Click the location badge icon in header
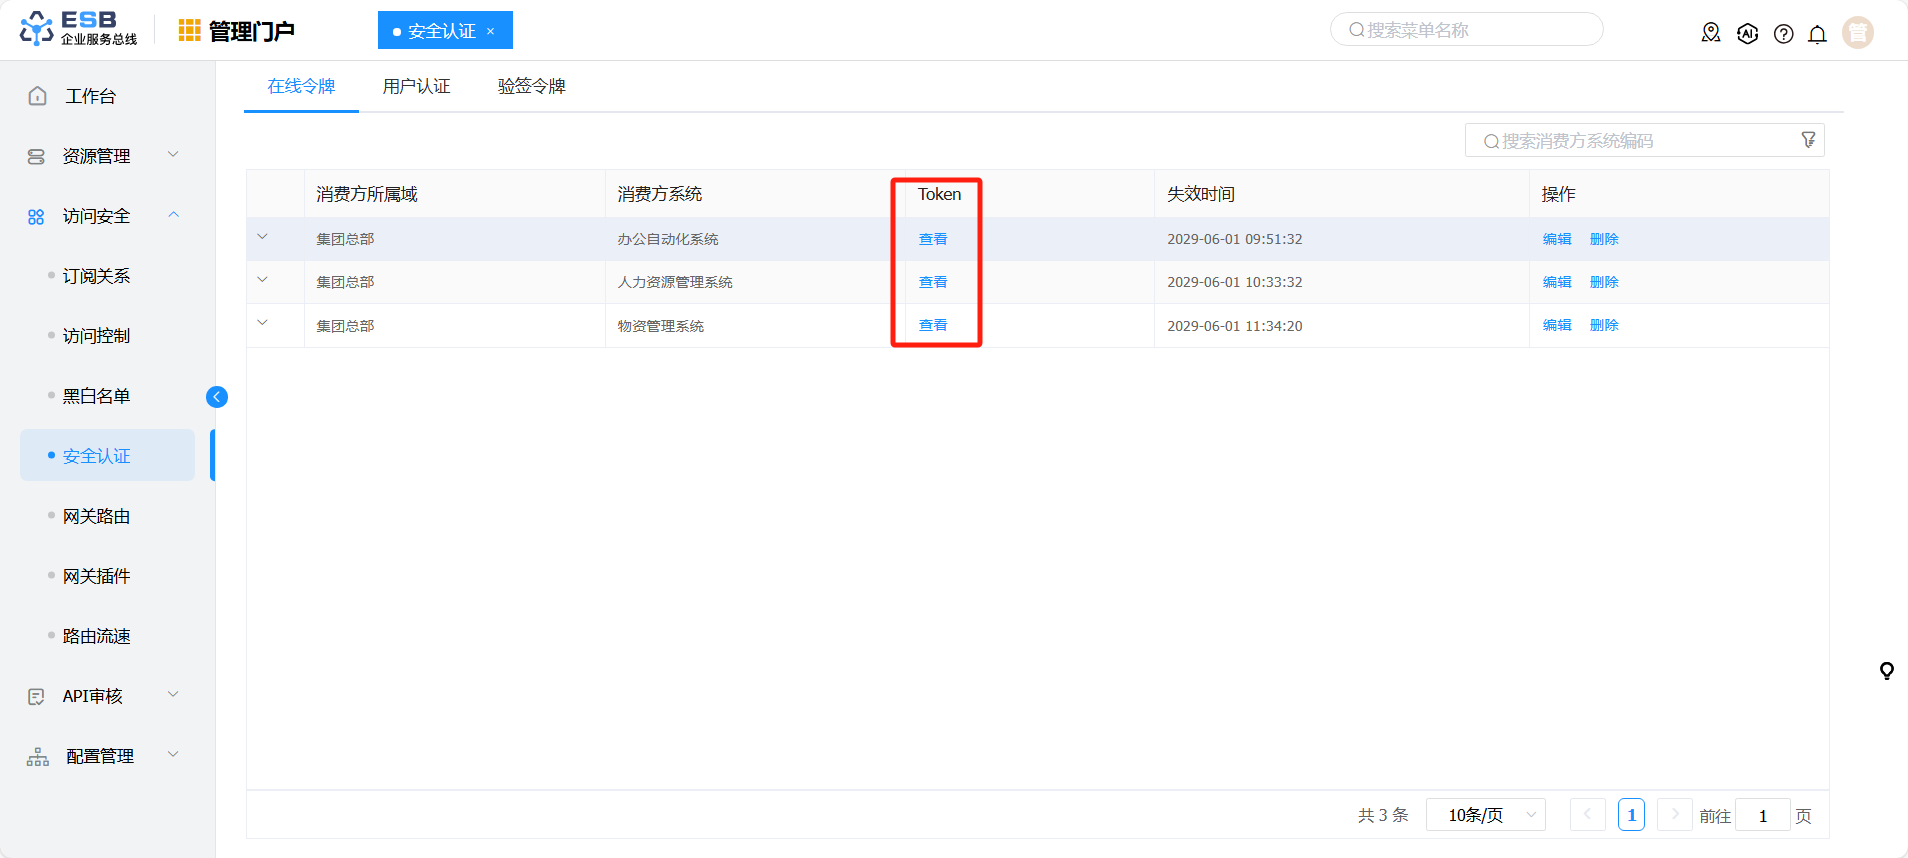 click(x=1711, y=33)
